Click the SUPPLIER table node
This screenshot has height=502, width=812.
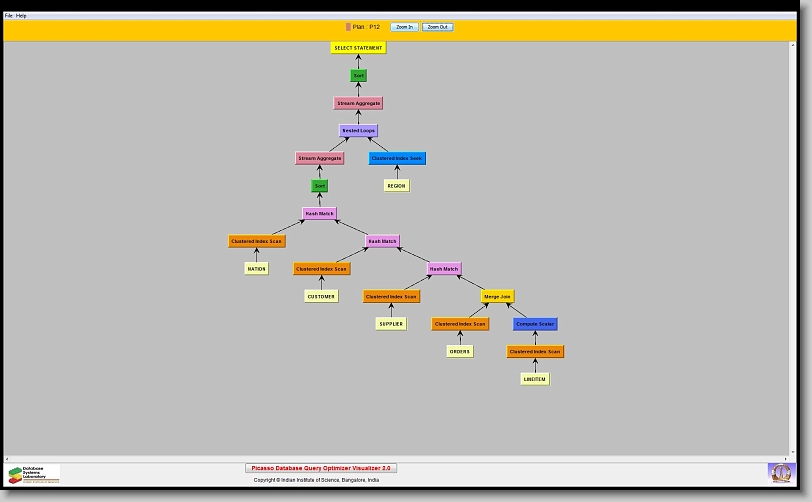click(391, 324)
